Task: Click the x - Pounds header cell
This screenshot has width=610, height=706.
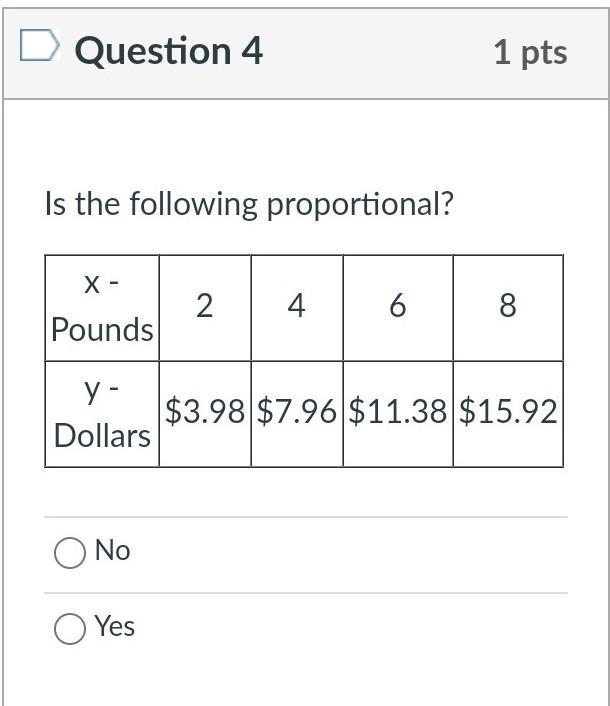Action: [102, 308]
